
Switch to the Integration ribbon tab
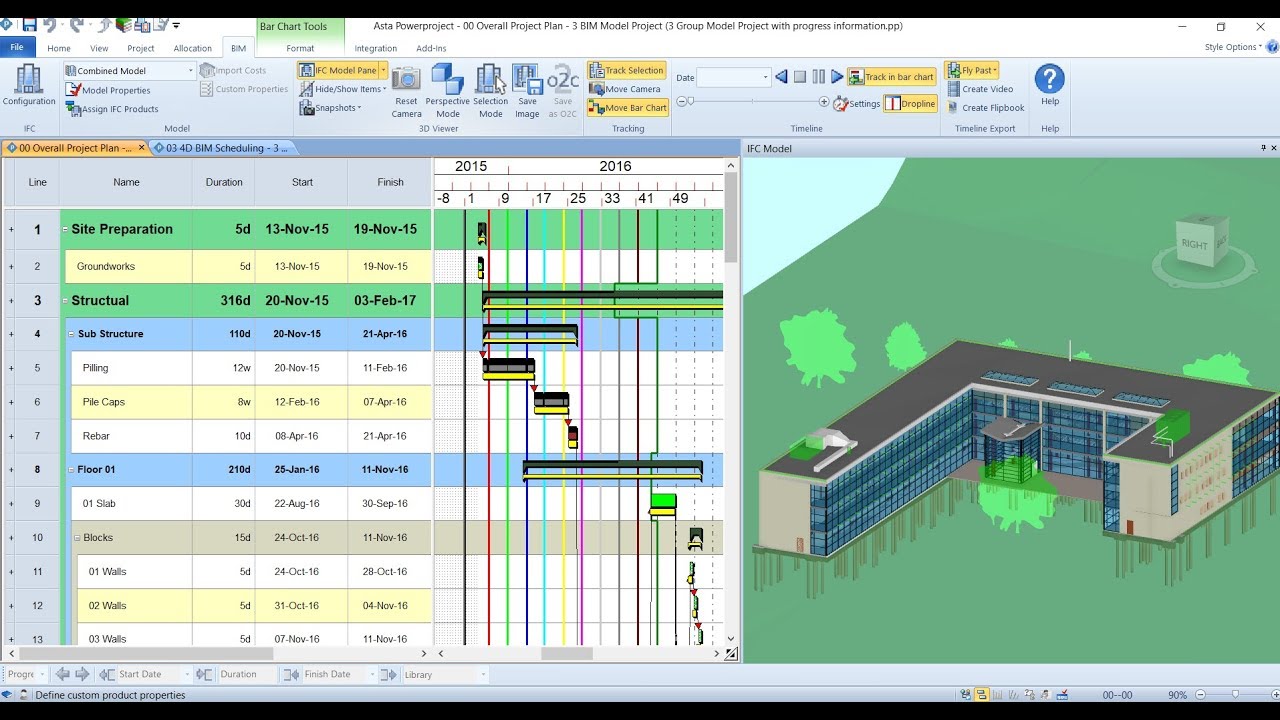[x=375, y=48]
